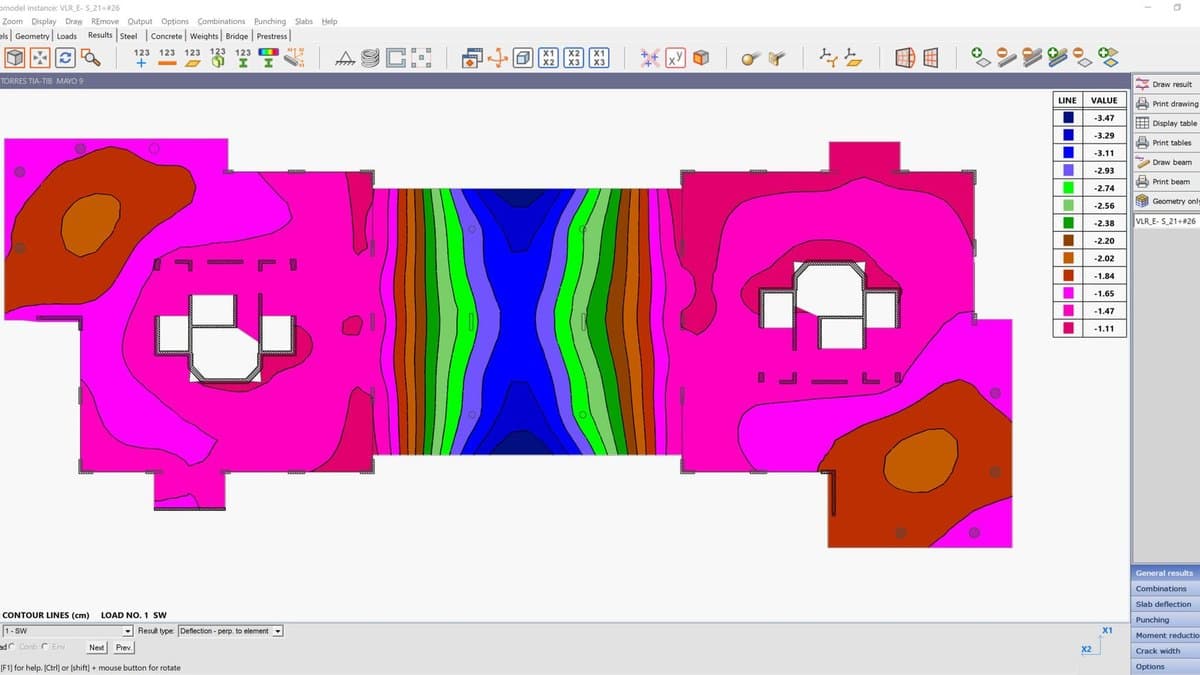
Task: Click the gray beam local axes icon
Action: pos(294,58)
